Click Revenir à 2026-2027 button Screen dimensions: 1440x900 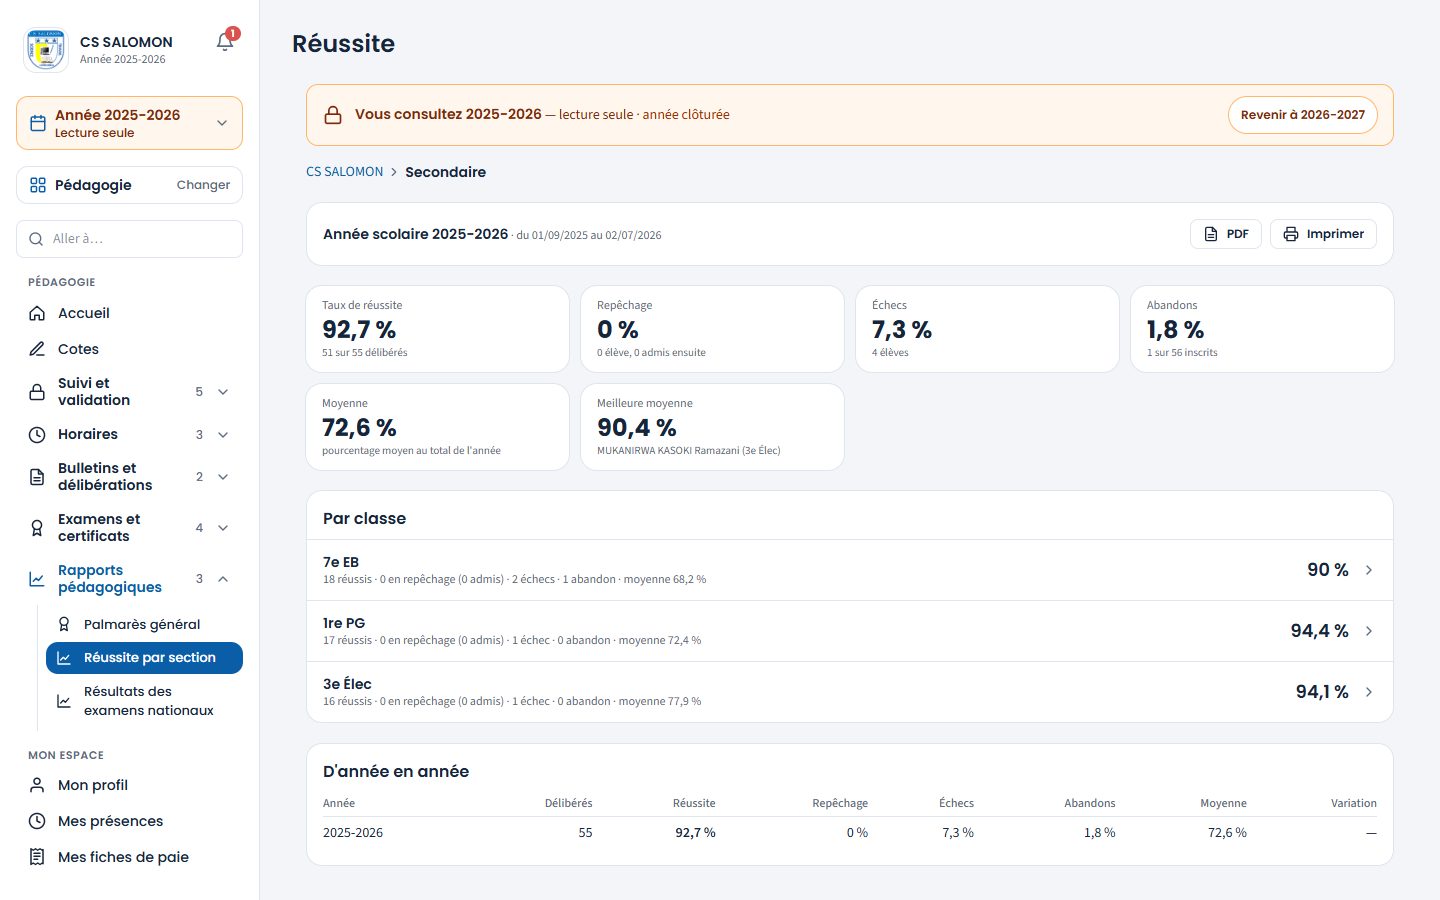pyautogui.click(x=1303, y=115)
